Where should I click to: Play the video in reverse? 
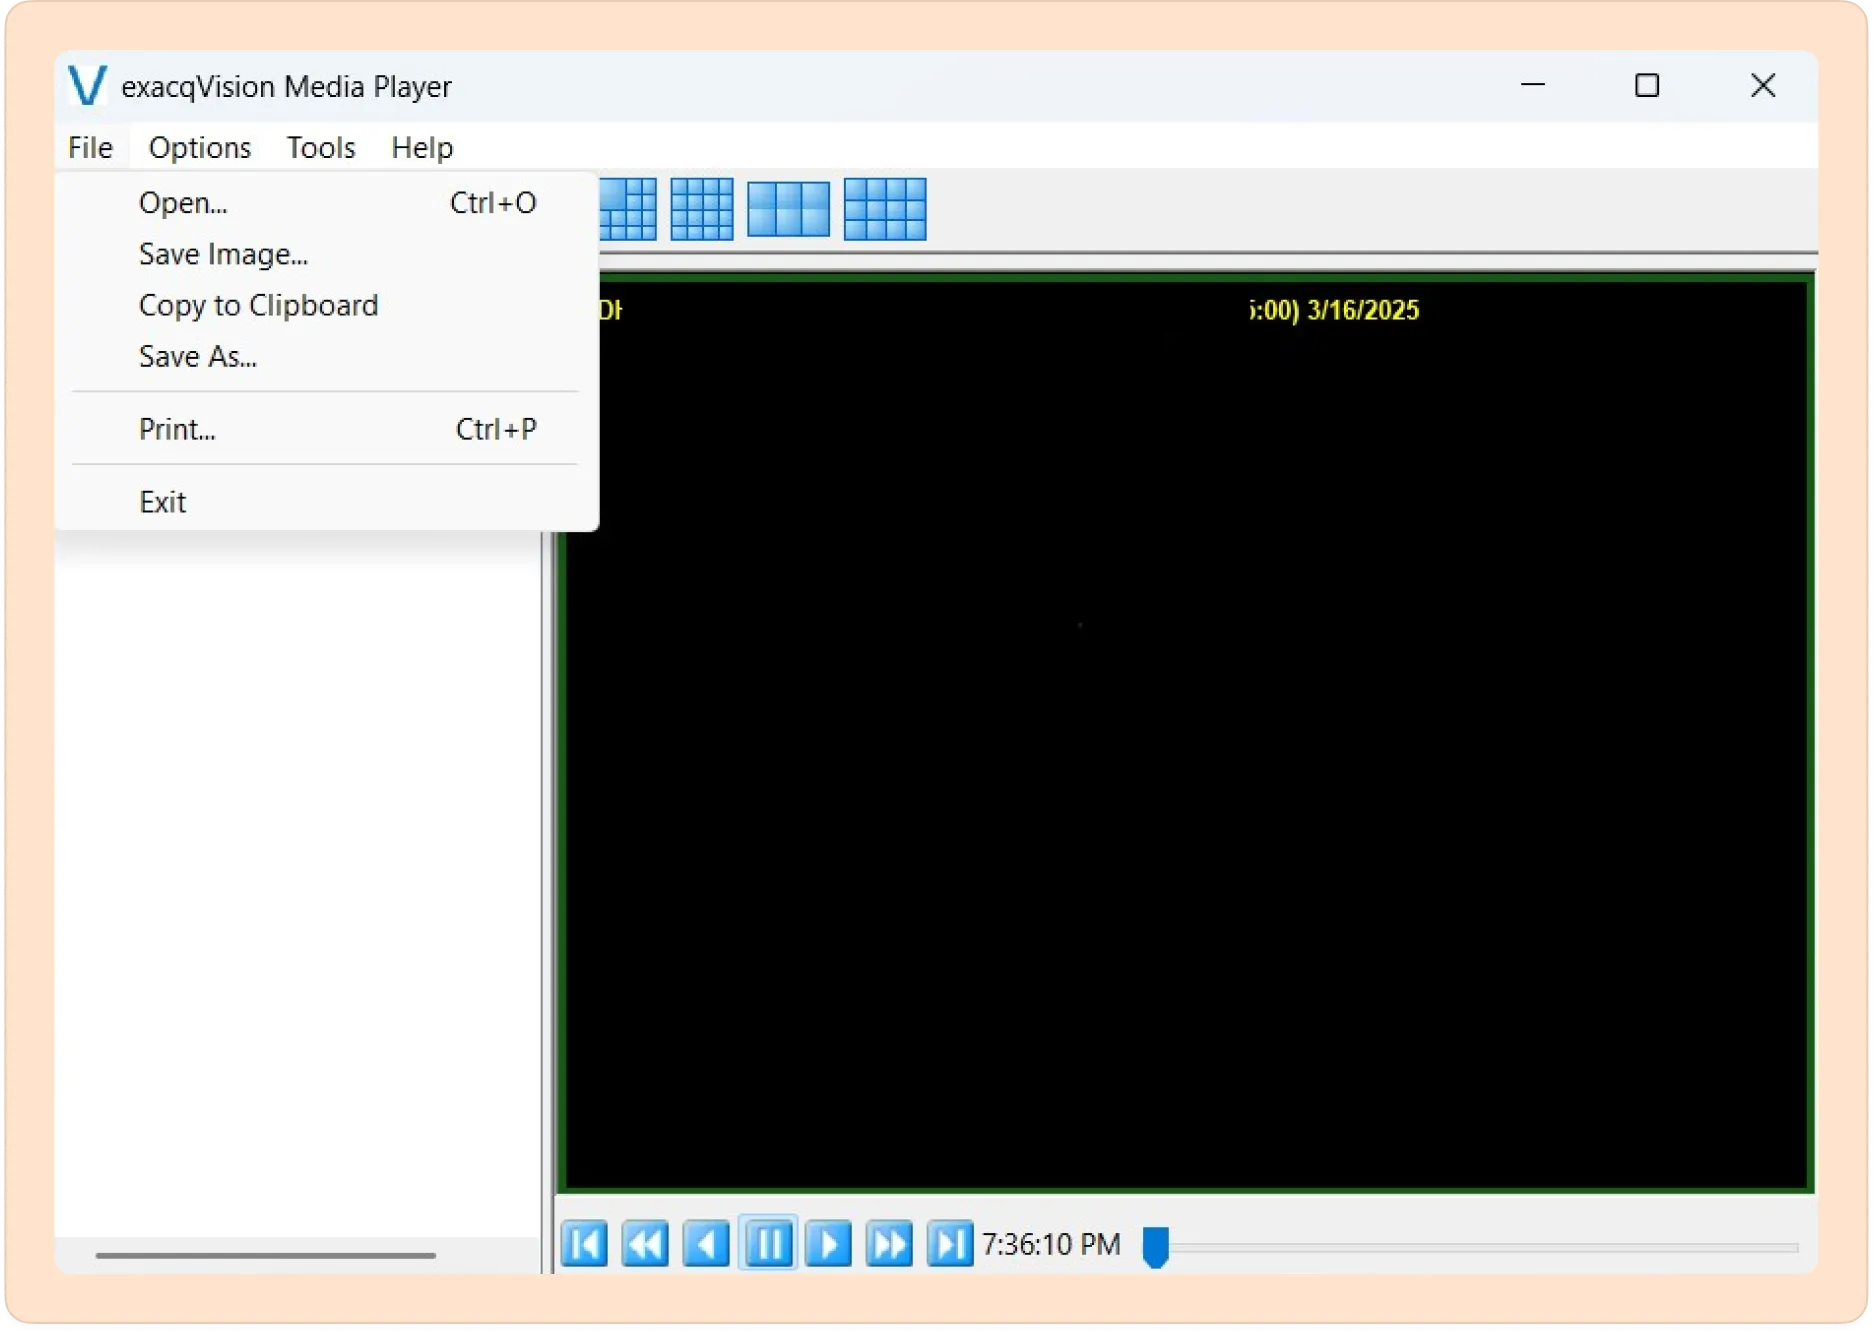pyautogui.click(x=707, y=1246)
